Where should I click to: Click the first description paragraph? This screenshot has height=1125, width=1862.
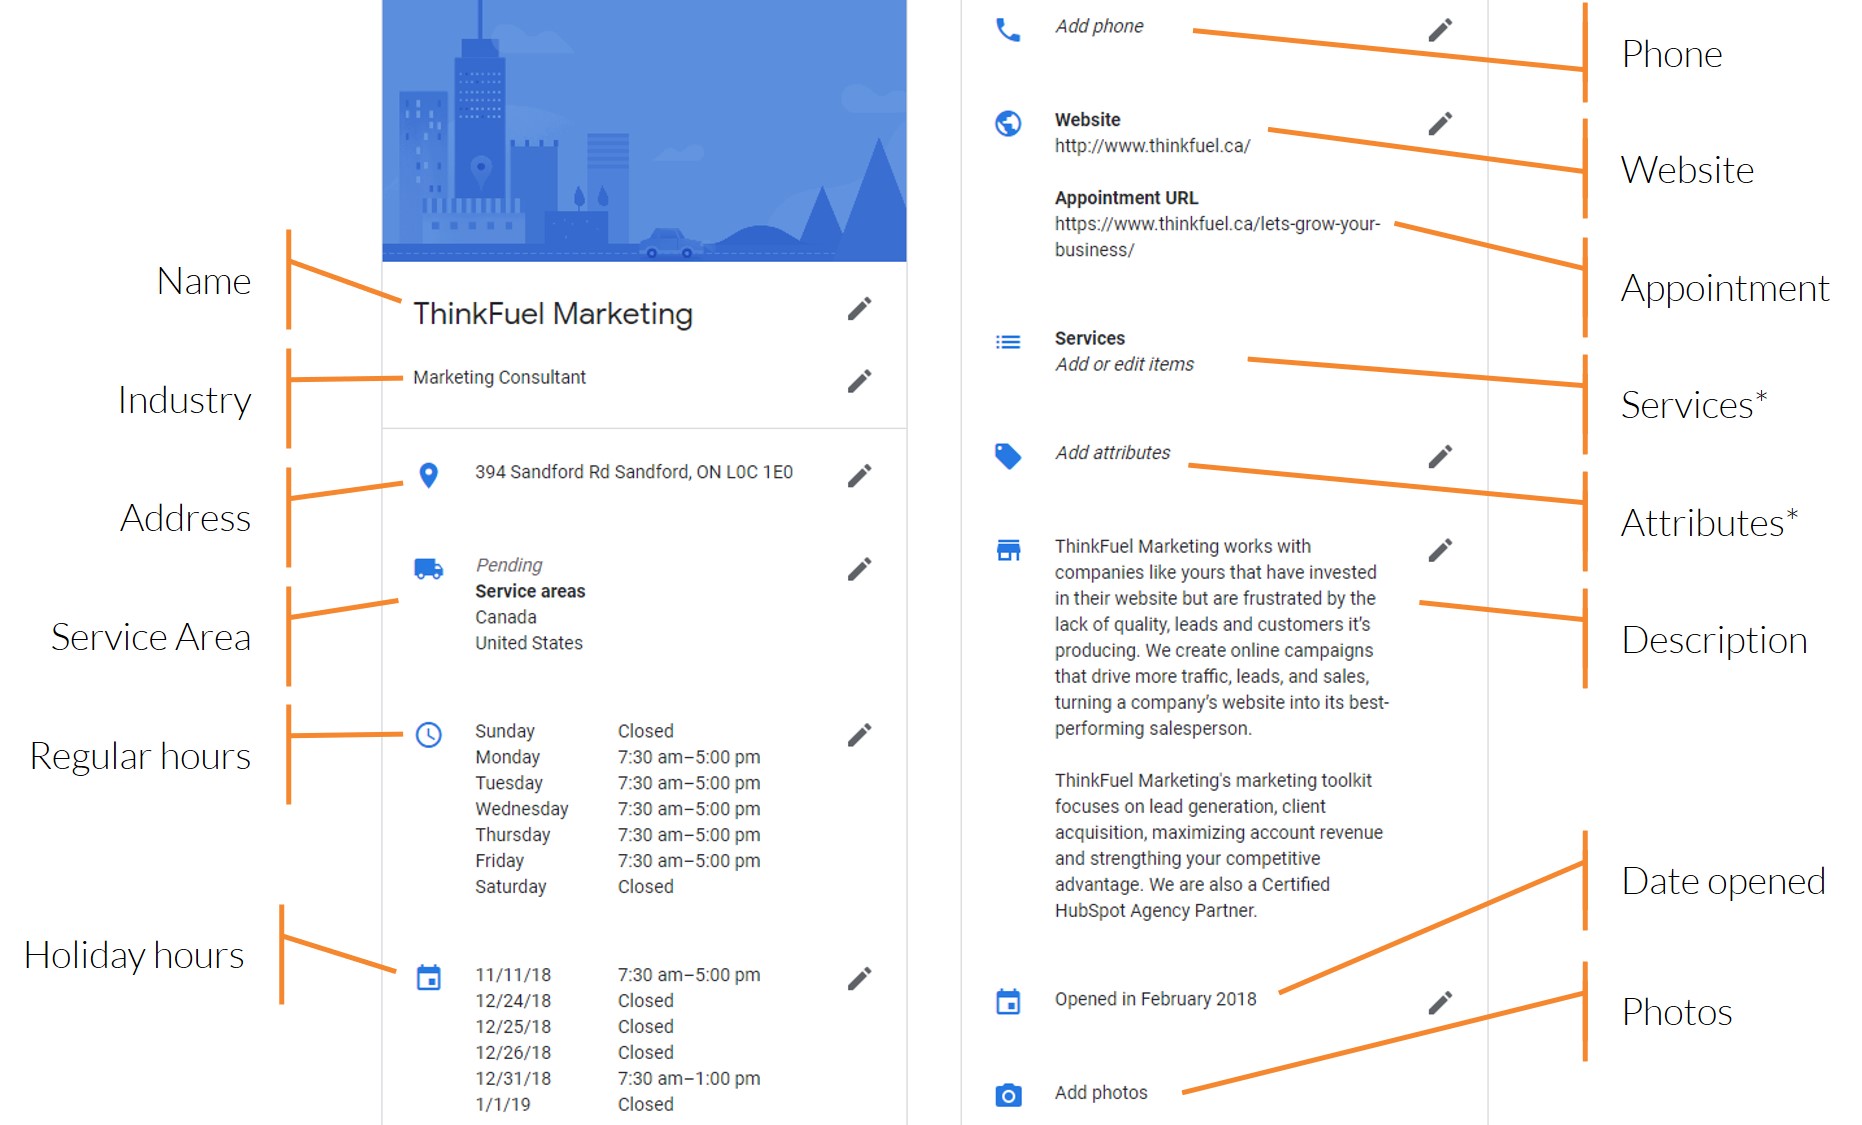click(x=1222, y=637)
